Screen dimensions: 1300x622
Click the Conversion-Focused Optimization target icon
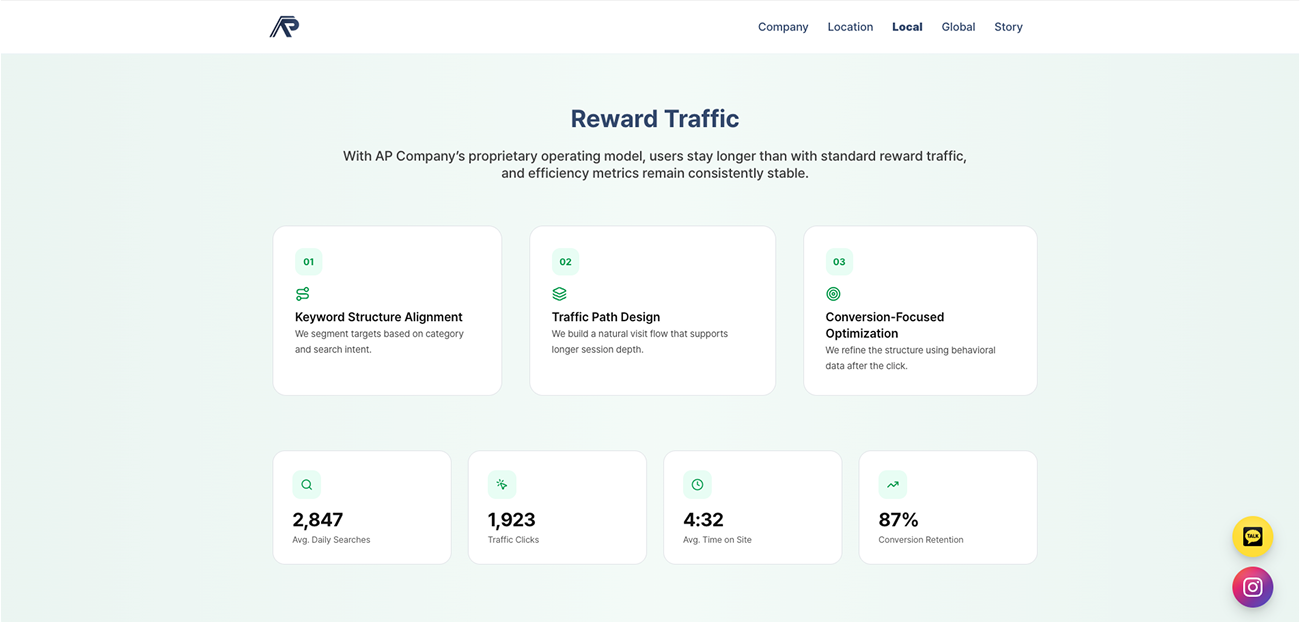(833, 294)
